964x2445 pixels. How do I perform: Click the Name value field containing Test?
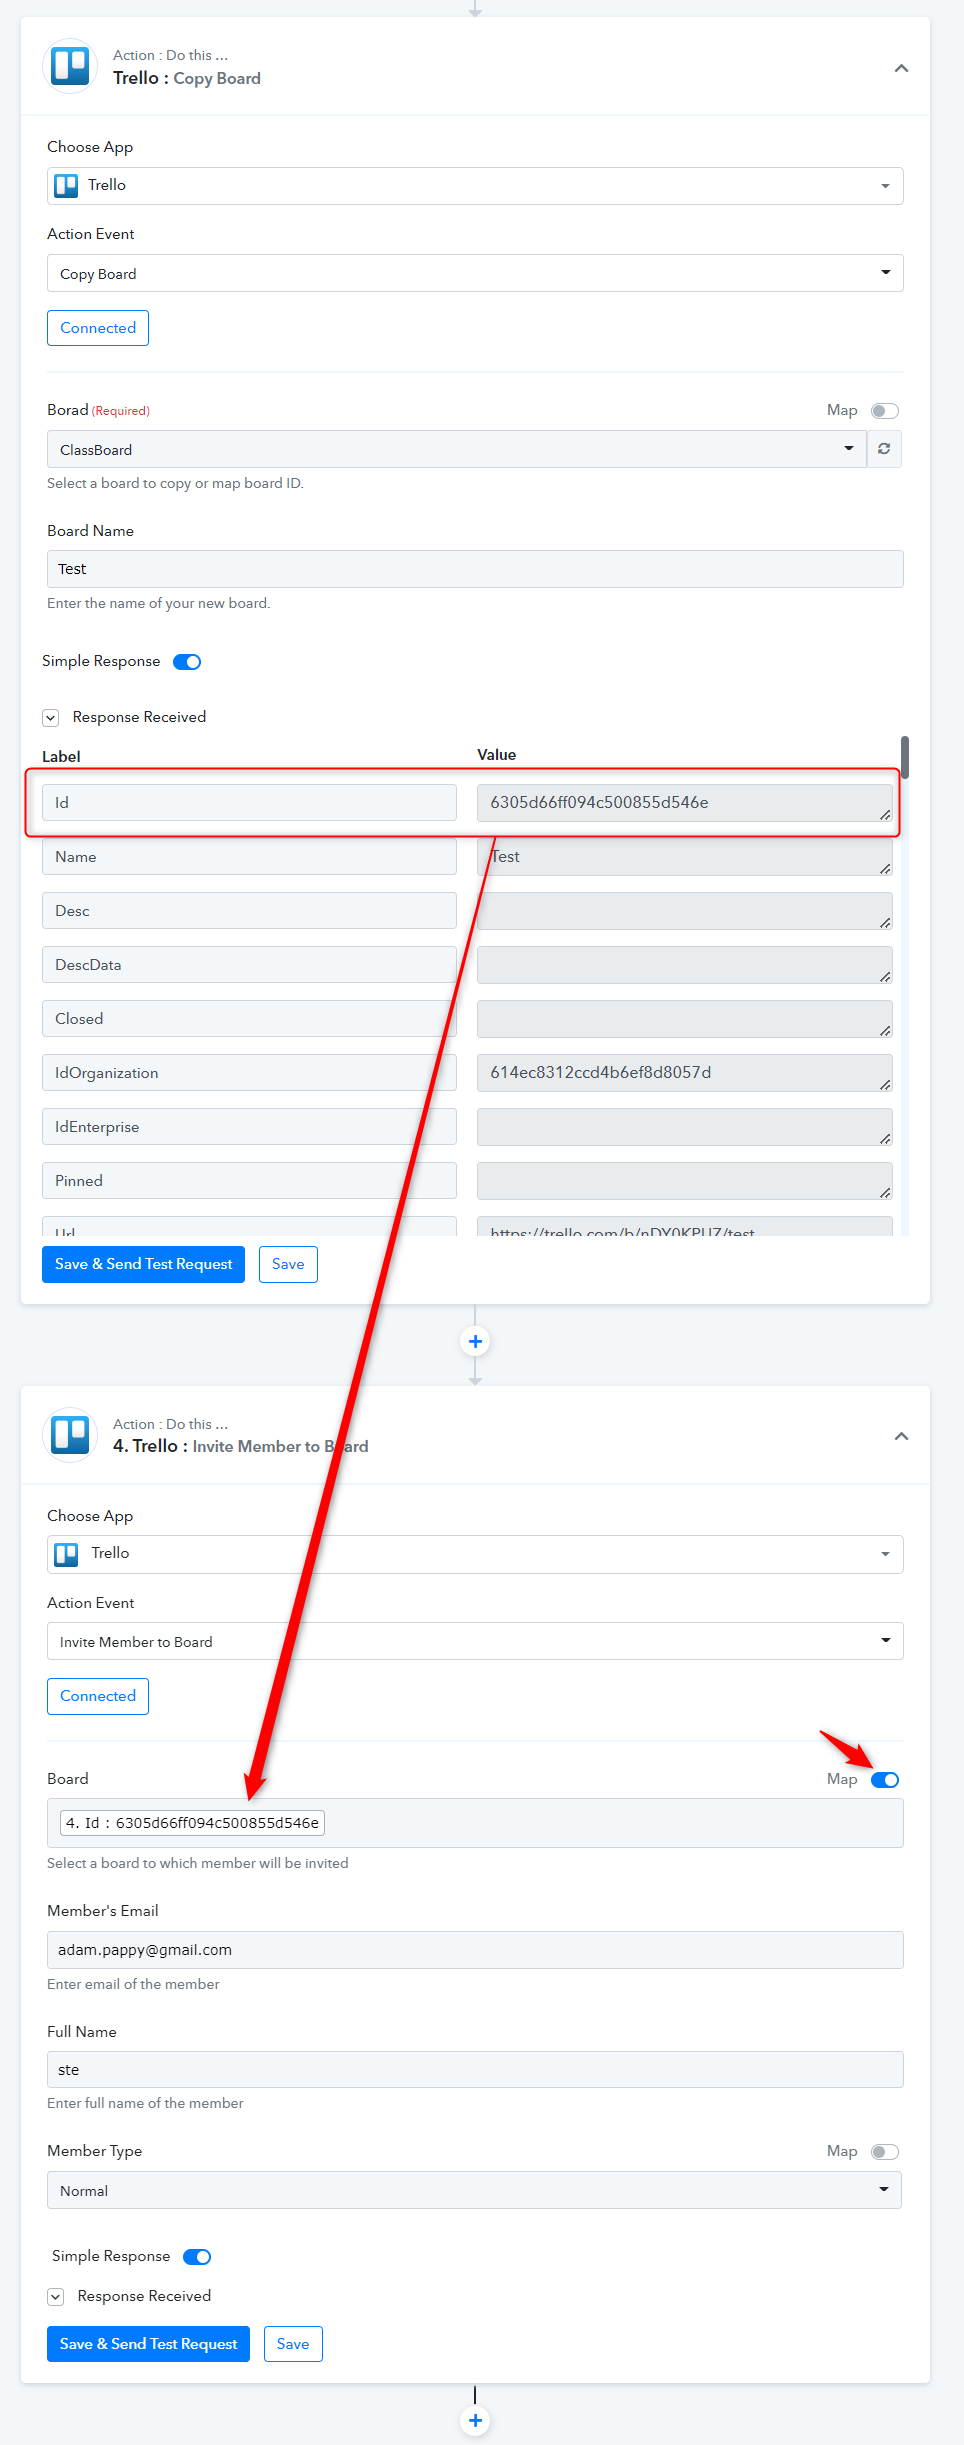click(x=685, y=857)
